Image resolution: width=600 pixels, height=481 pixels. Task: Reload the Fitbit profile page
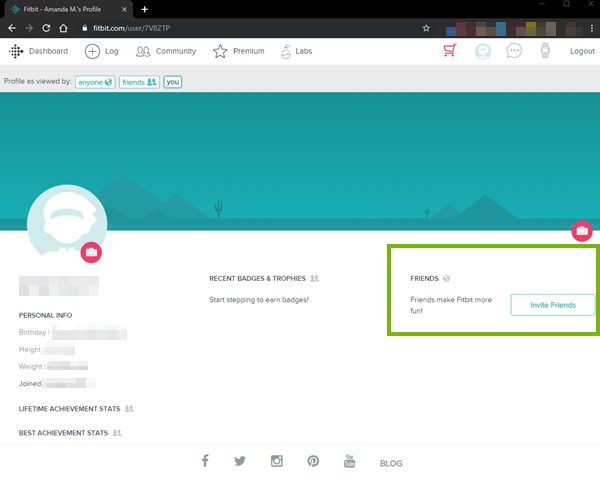(x=46, y=28)
